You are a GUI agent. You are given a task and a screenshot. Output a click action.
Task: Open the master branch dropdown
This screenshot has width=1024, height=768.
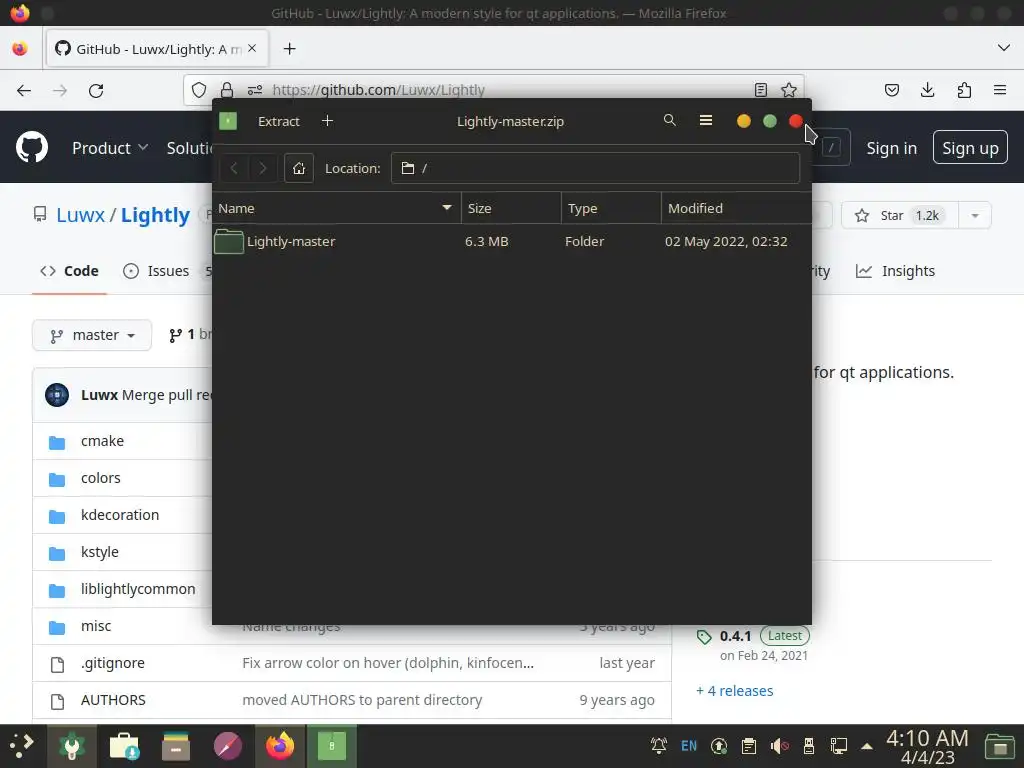pyautogui.click(x=92, y=335)
